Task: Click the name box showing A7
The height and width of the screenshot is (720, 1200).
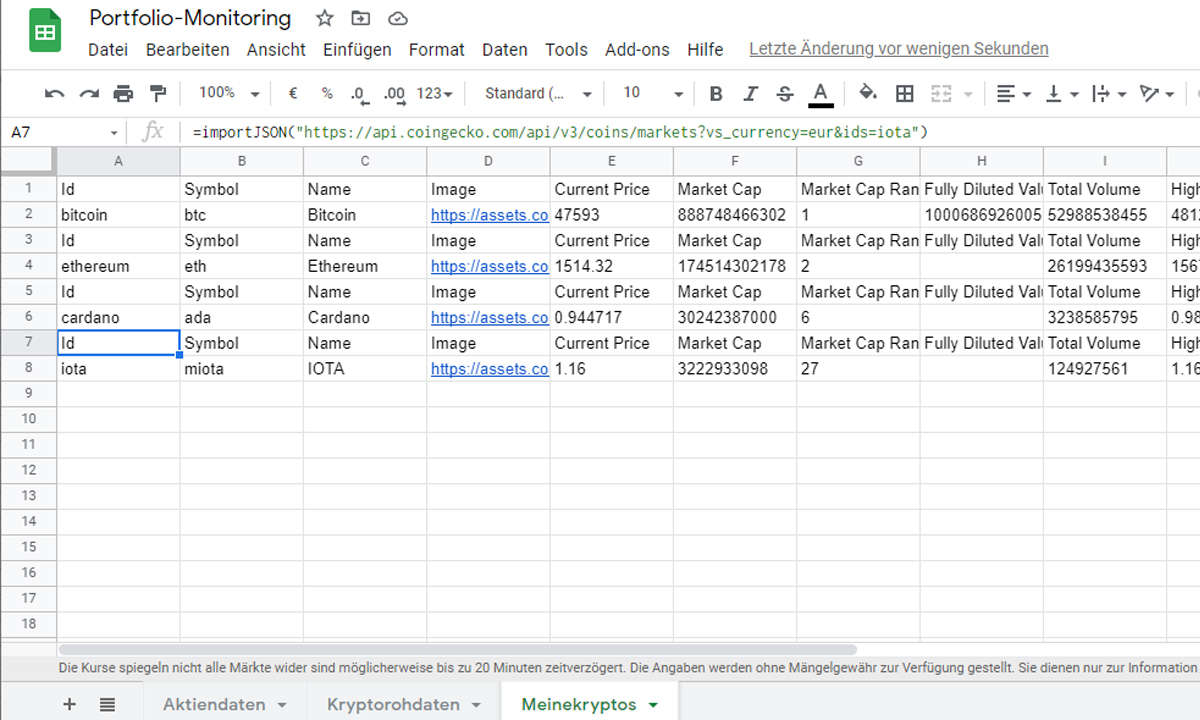Action: pyautogui.click(x=65, y=132)
